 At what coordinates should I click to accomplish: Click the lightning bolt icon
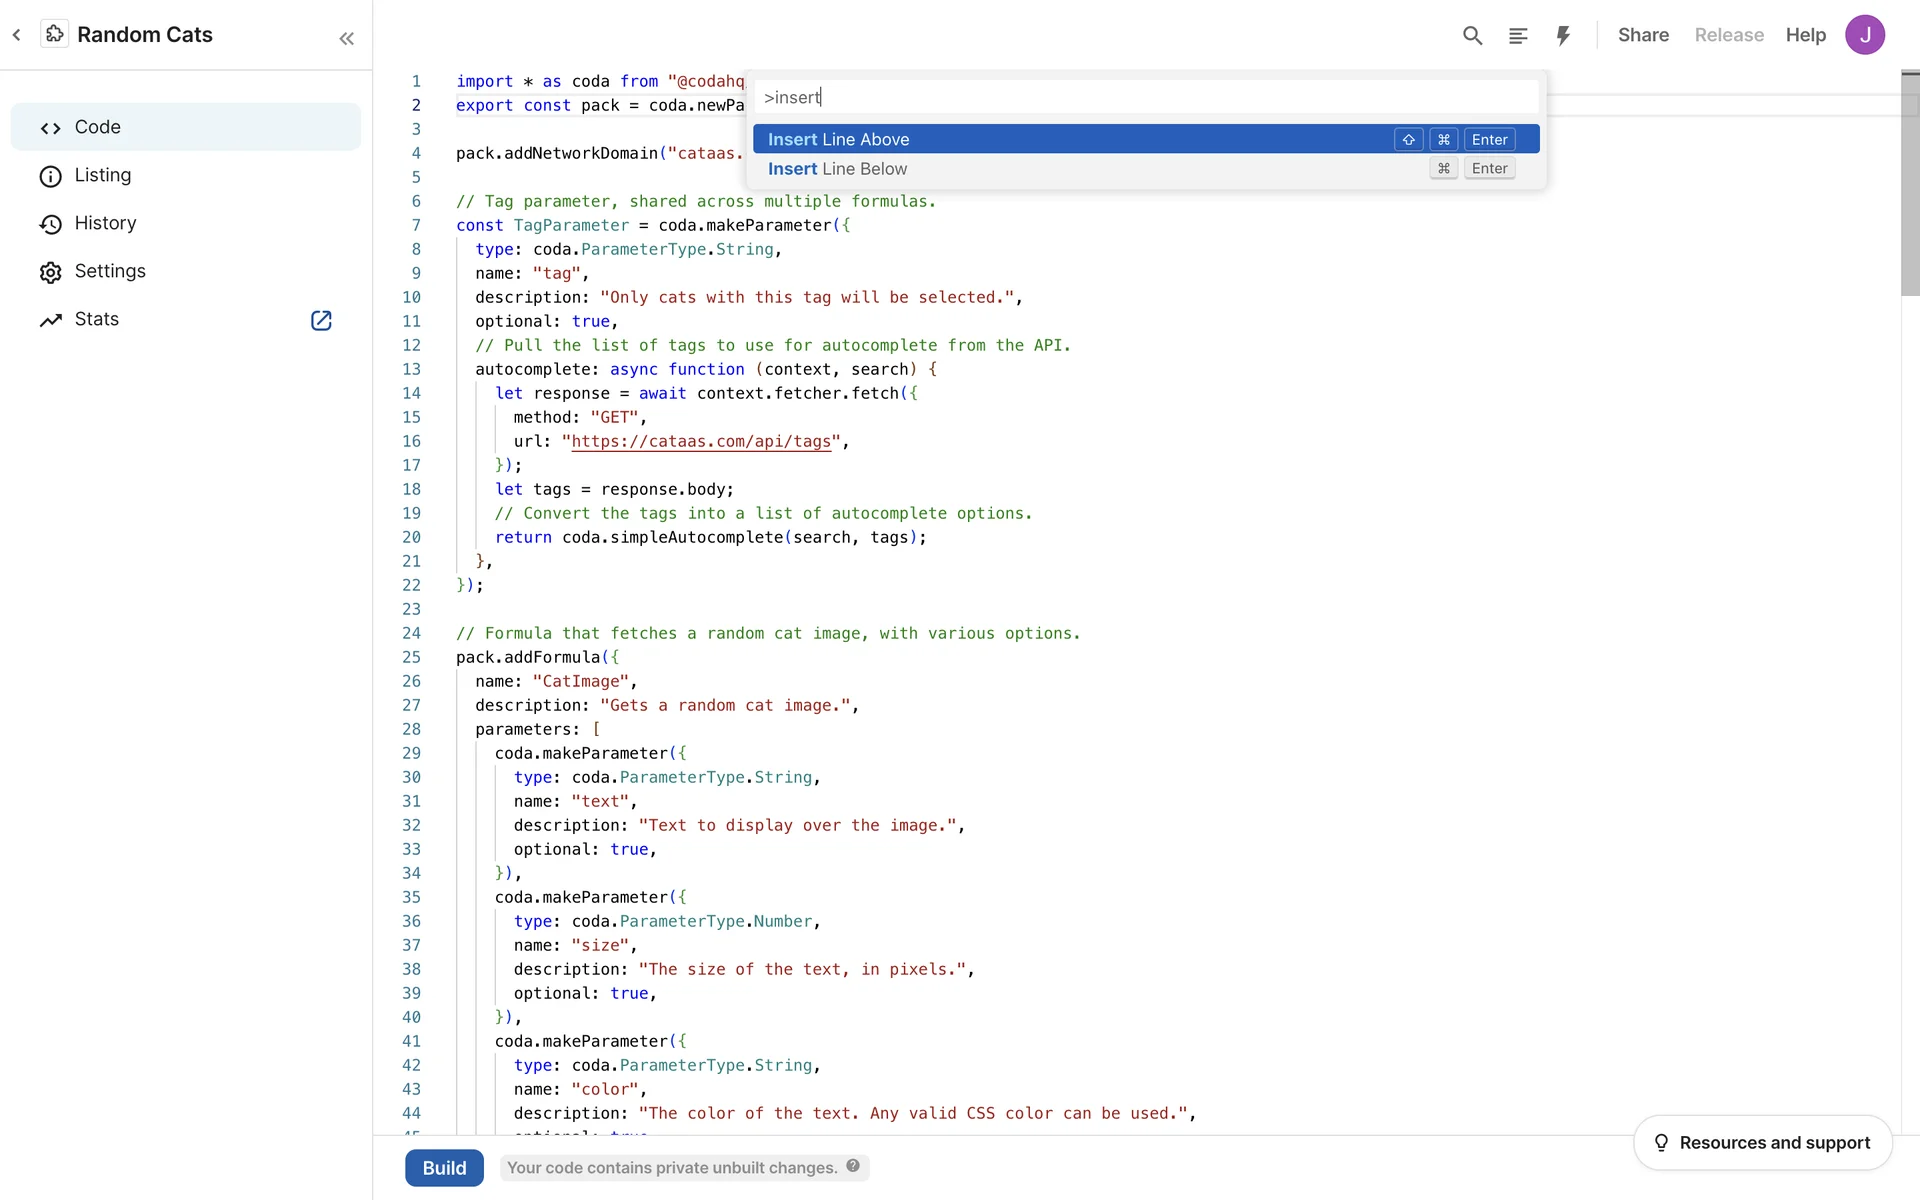[1563, 36]
